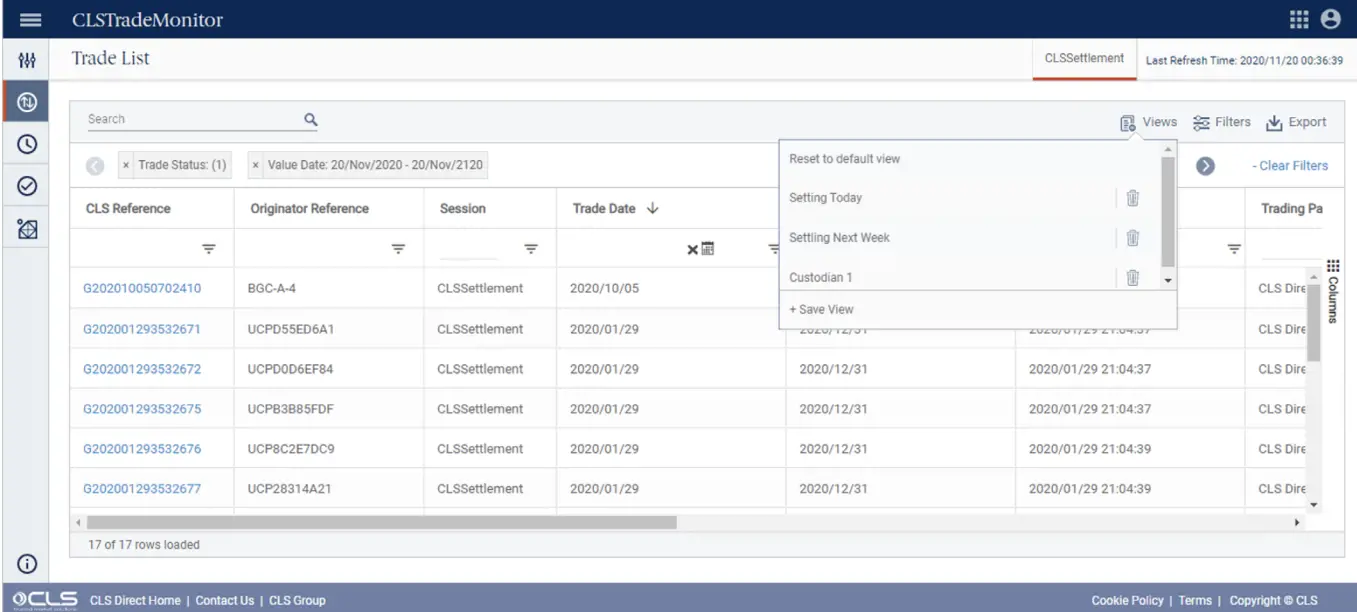Image resolution: width=1357 pixels, height=612 pixels.
Task: Delete the Settling Next Week view
Action: click(1133, 238)
